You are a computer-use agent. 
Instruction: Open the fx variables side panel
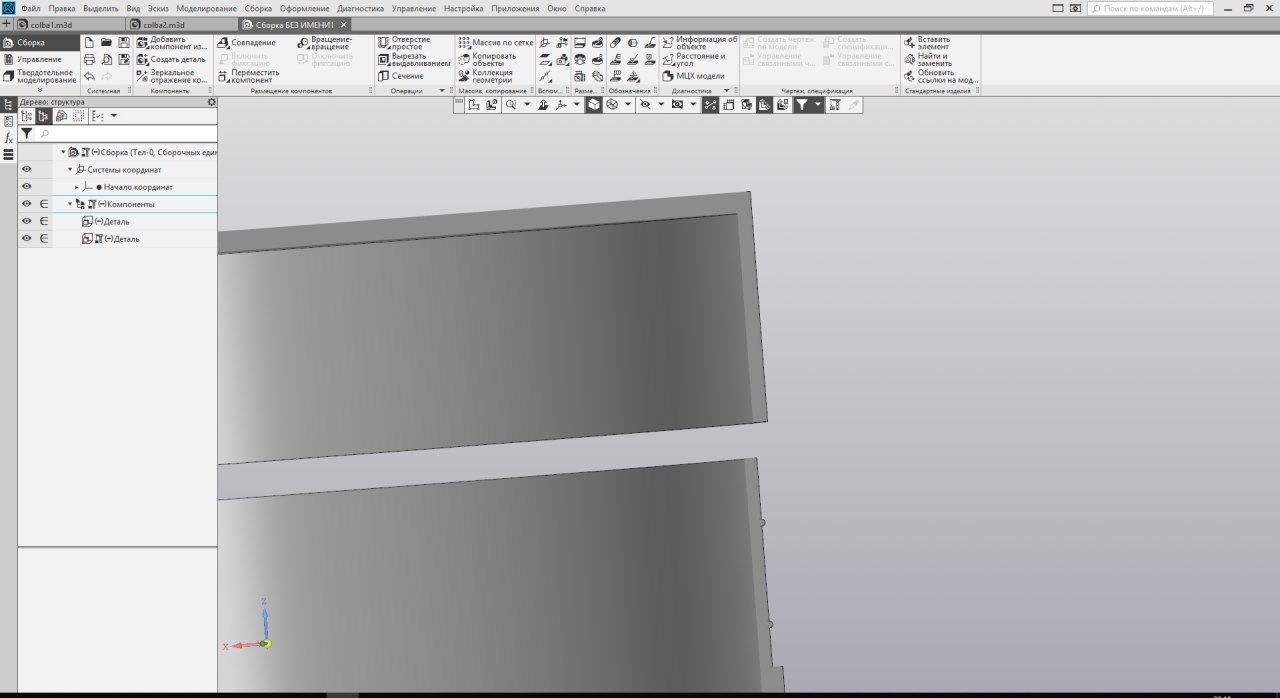click(x=8, y=138)
